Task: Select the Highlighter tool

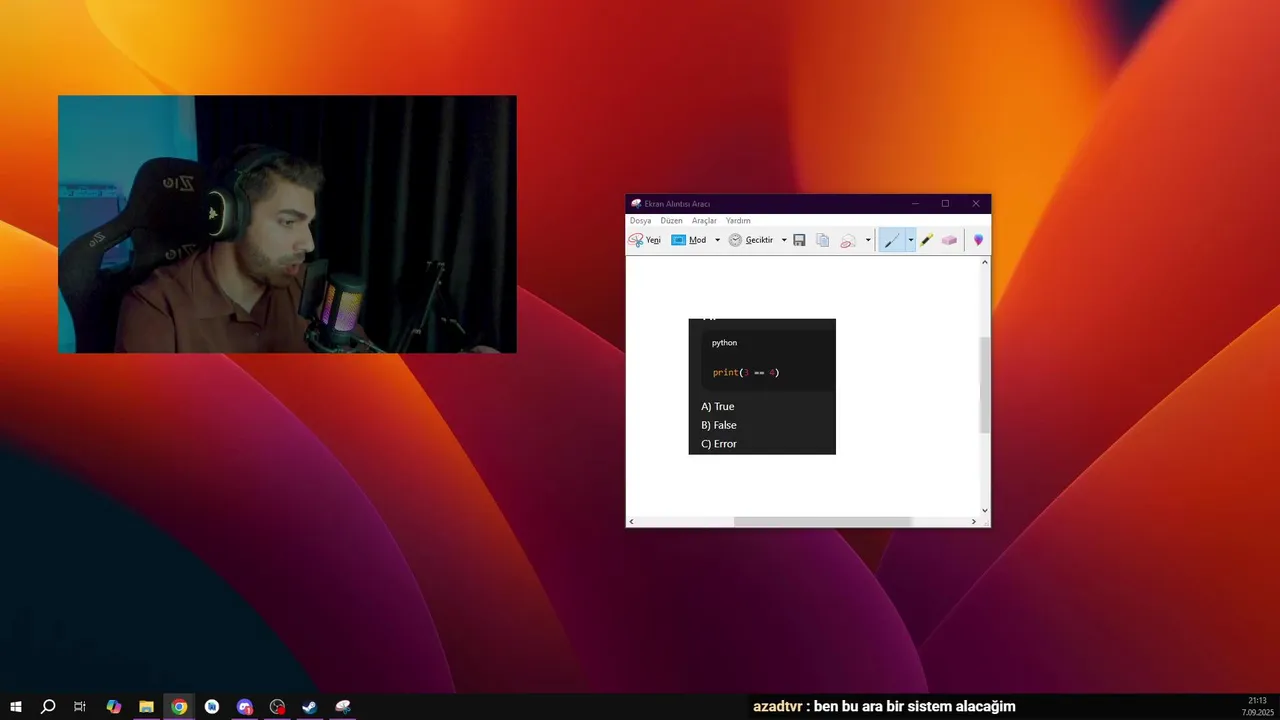Action: point(927,240)
